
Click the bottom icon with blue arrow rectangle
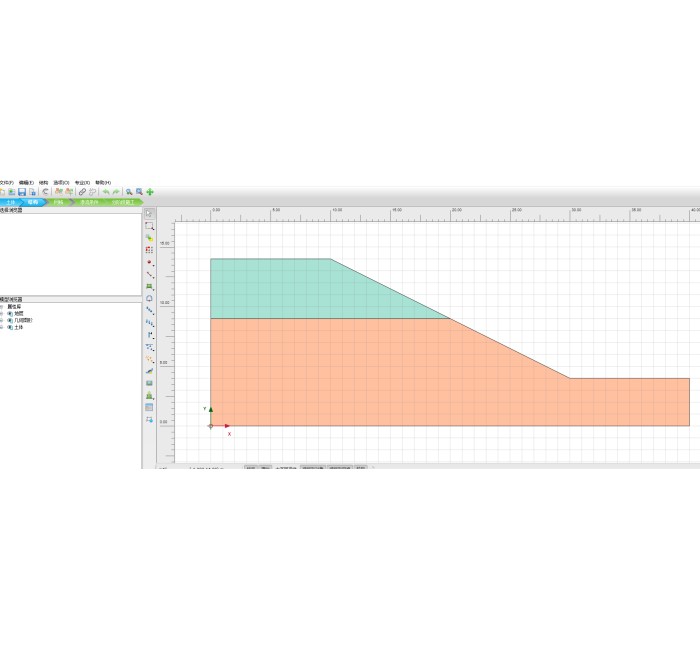click(149, 420)
